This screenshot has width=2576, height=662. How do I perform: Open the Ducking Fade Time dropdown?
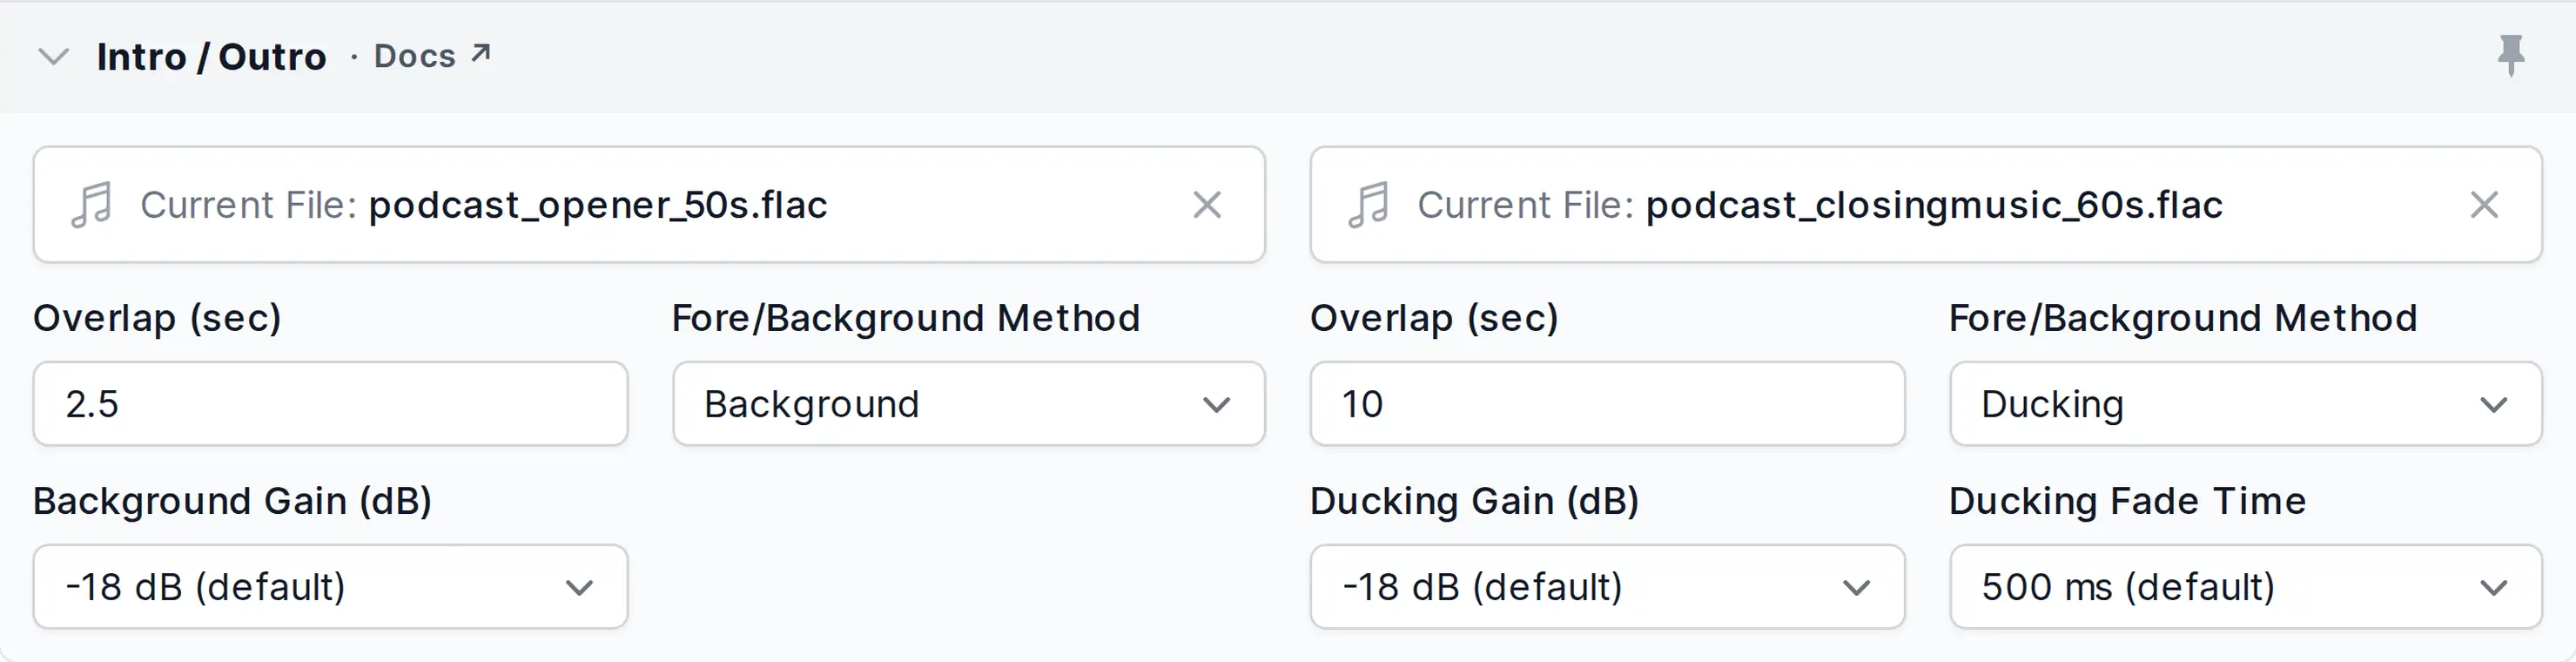tap(2246, 587)
